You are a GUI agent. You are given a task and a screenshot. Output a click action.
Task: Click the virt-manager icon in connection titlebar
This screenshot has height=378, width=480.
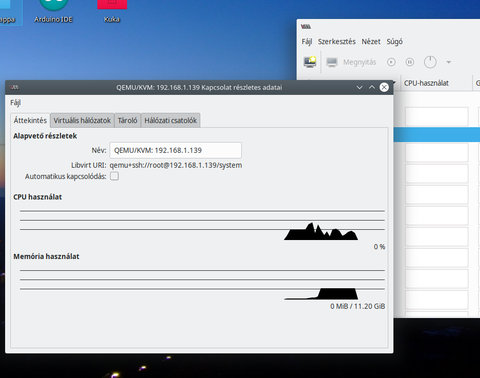point(14,87)
